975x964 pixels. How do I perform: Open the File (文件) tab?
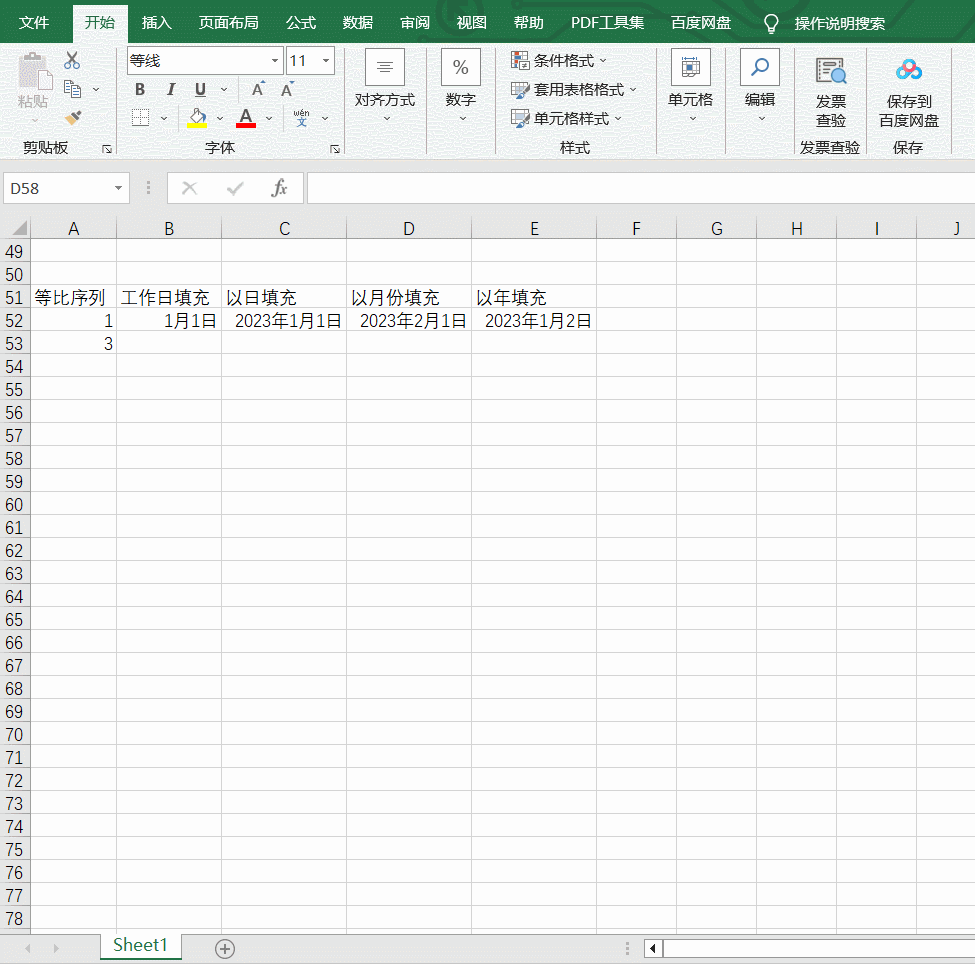[x=34, y=23]
